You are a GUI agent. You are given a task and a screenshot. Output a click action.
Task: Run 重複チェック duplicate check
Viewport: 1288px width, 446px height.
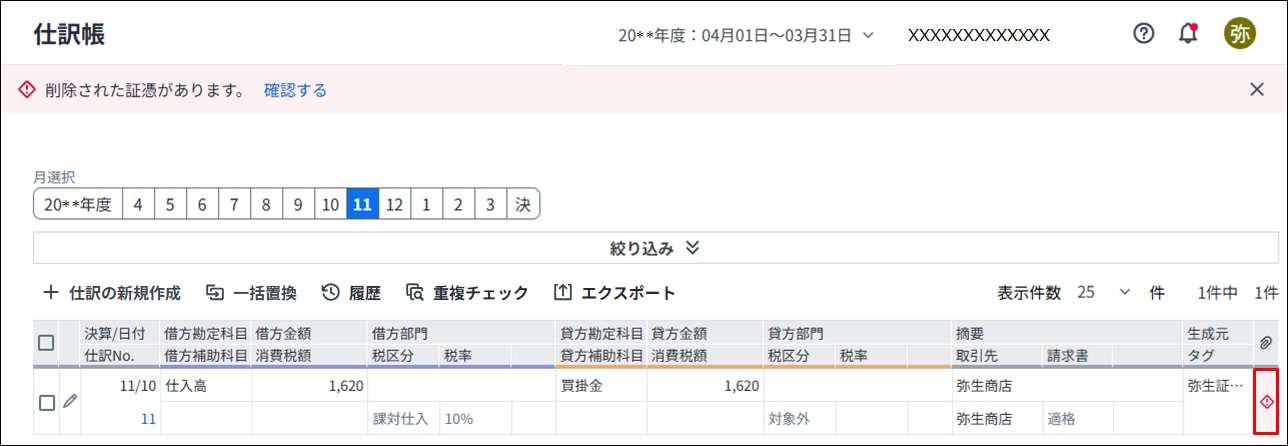(467, 293)
